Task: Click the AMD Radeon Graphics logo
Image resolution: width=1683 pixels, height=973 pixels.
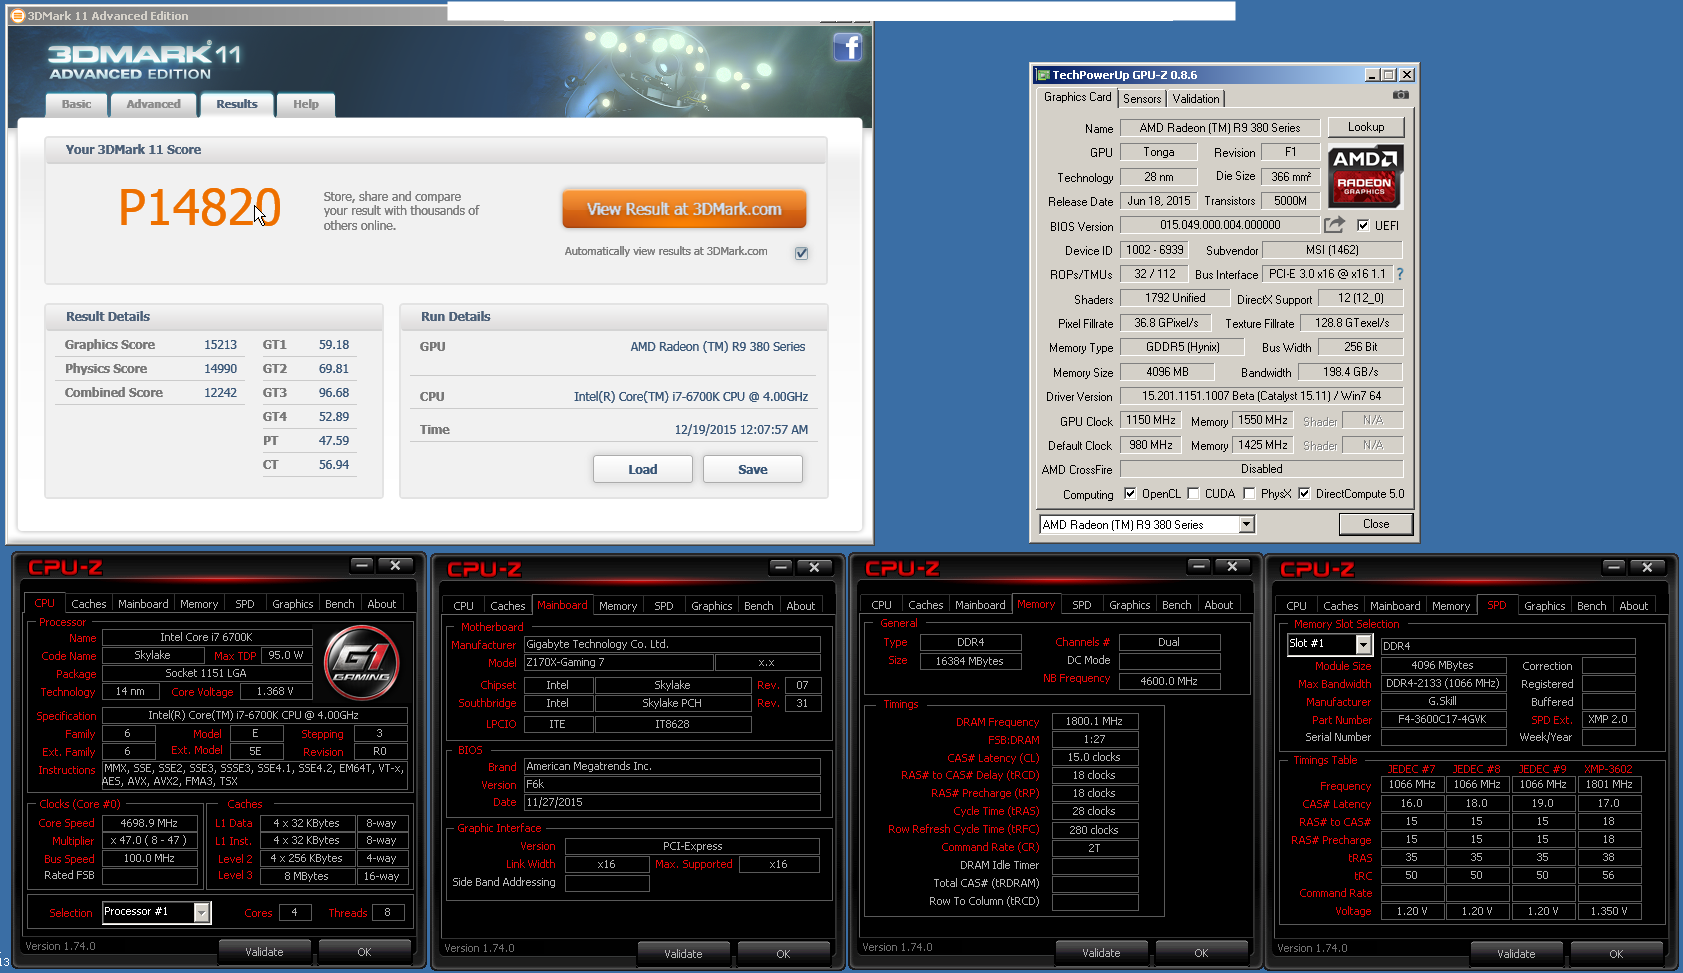Action: (x=1365, y=176)
